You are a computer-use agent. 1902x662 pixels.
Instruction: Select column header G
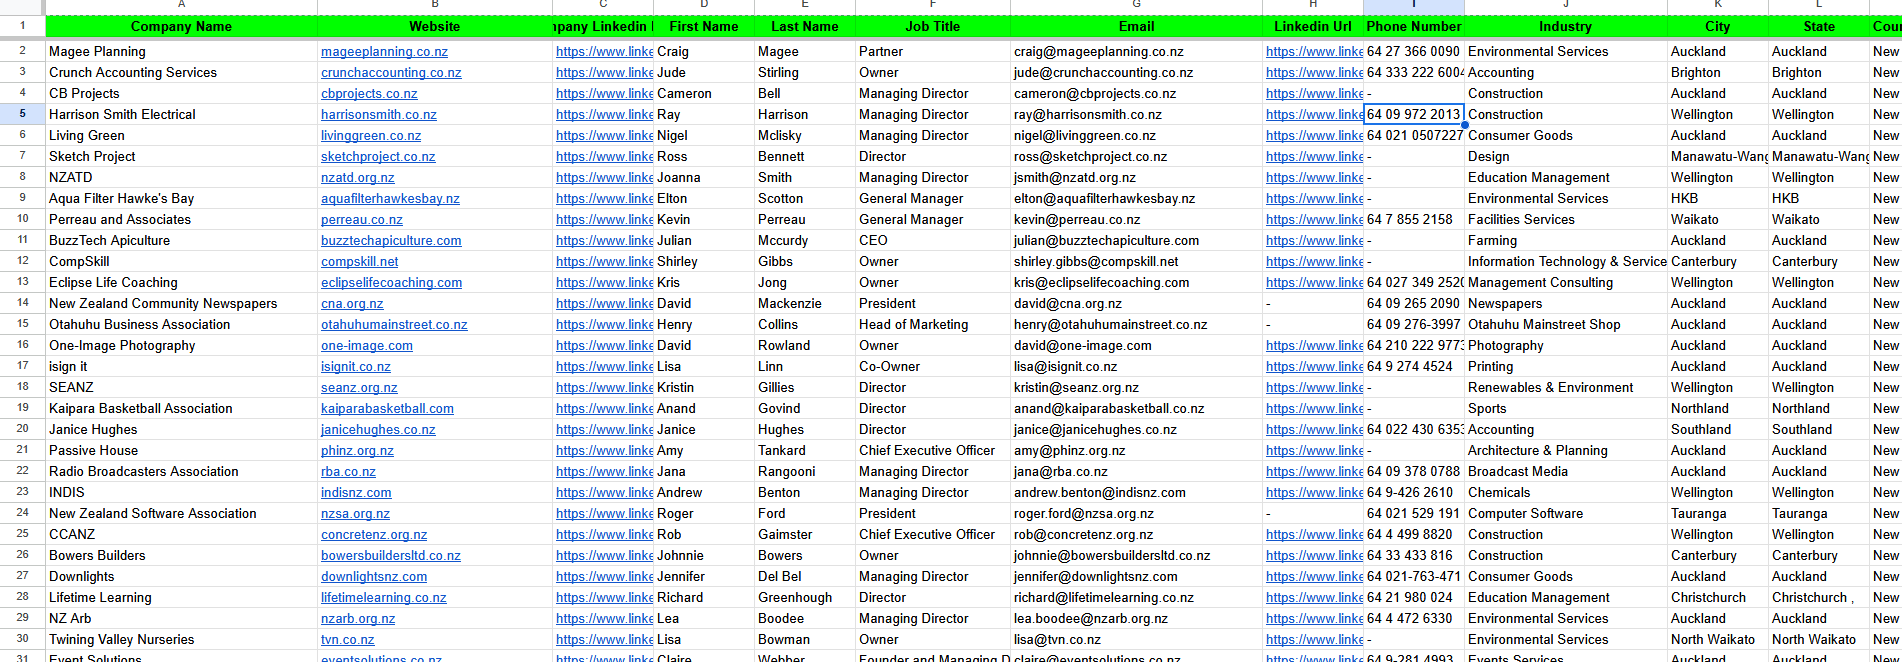click(1137, 5)
